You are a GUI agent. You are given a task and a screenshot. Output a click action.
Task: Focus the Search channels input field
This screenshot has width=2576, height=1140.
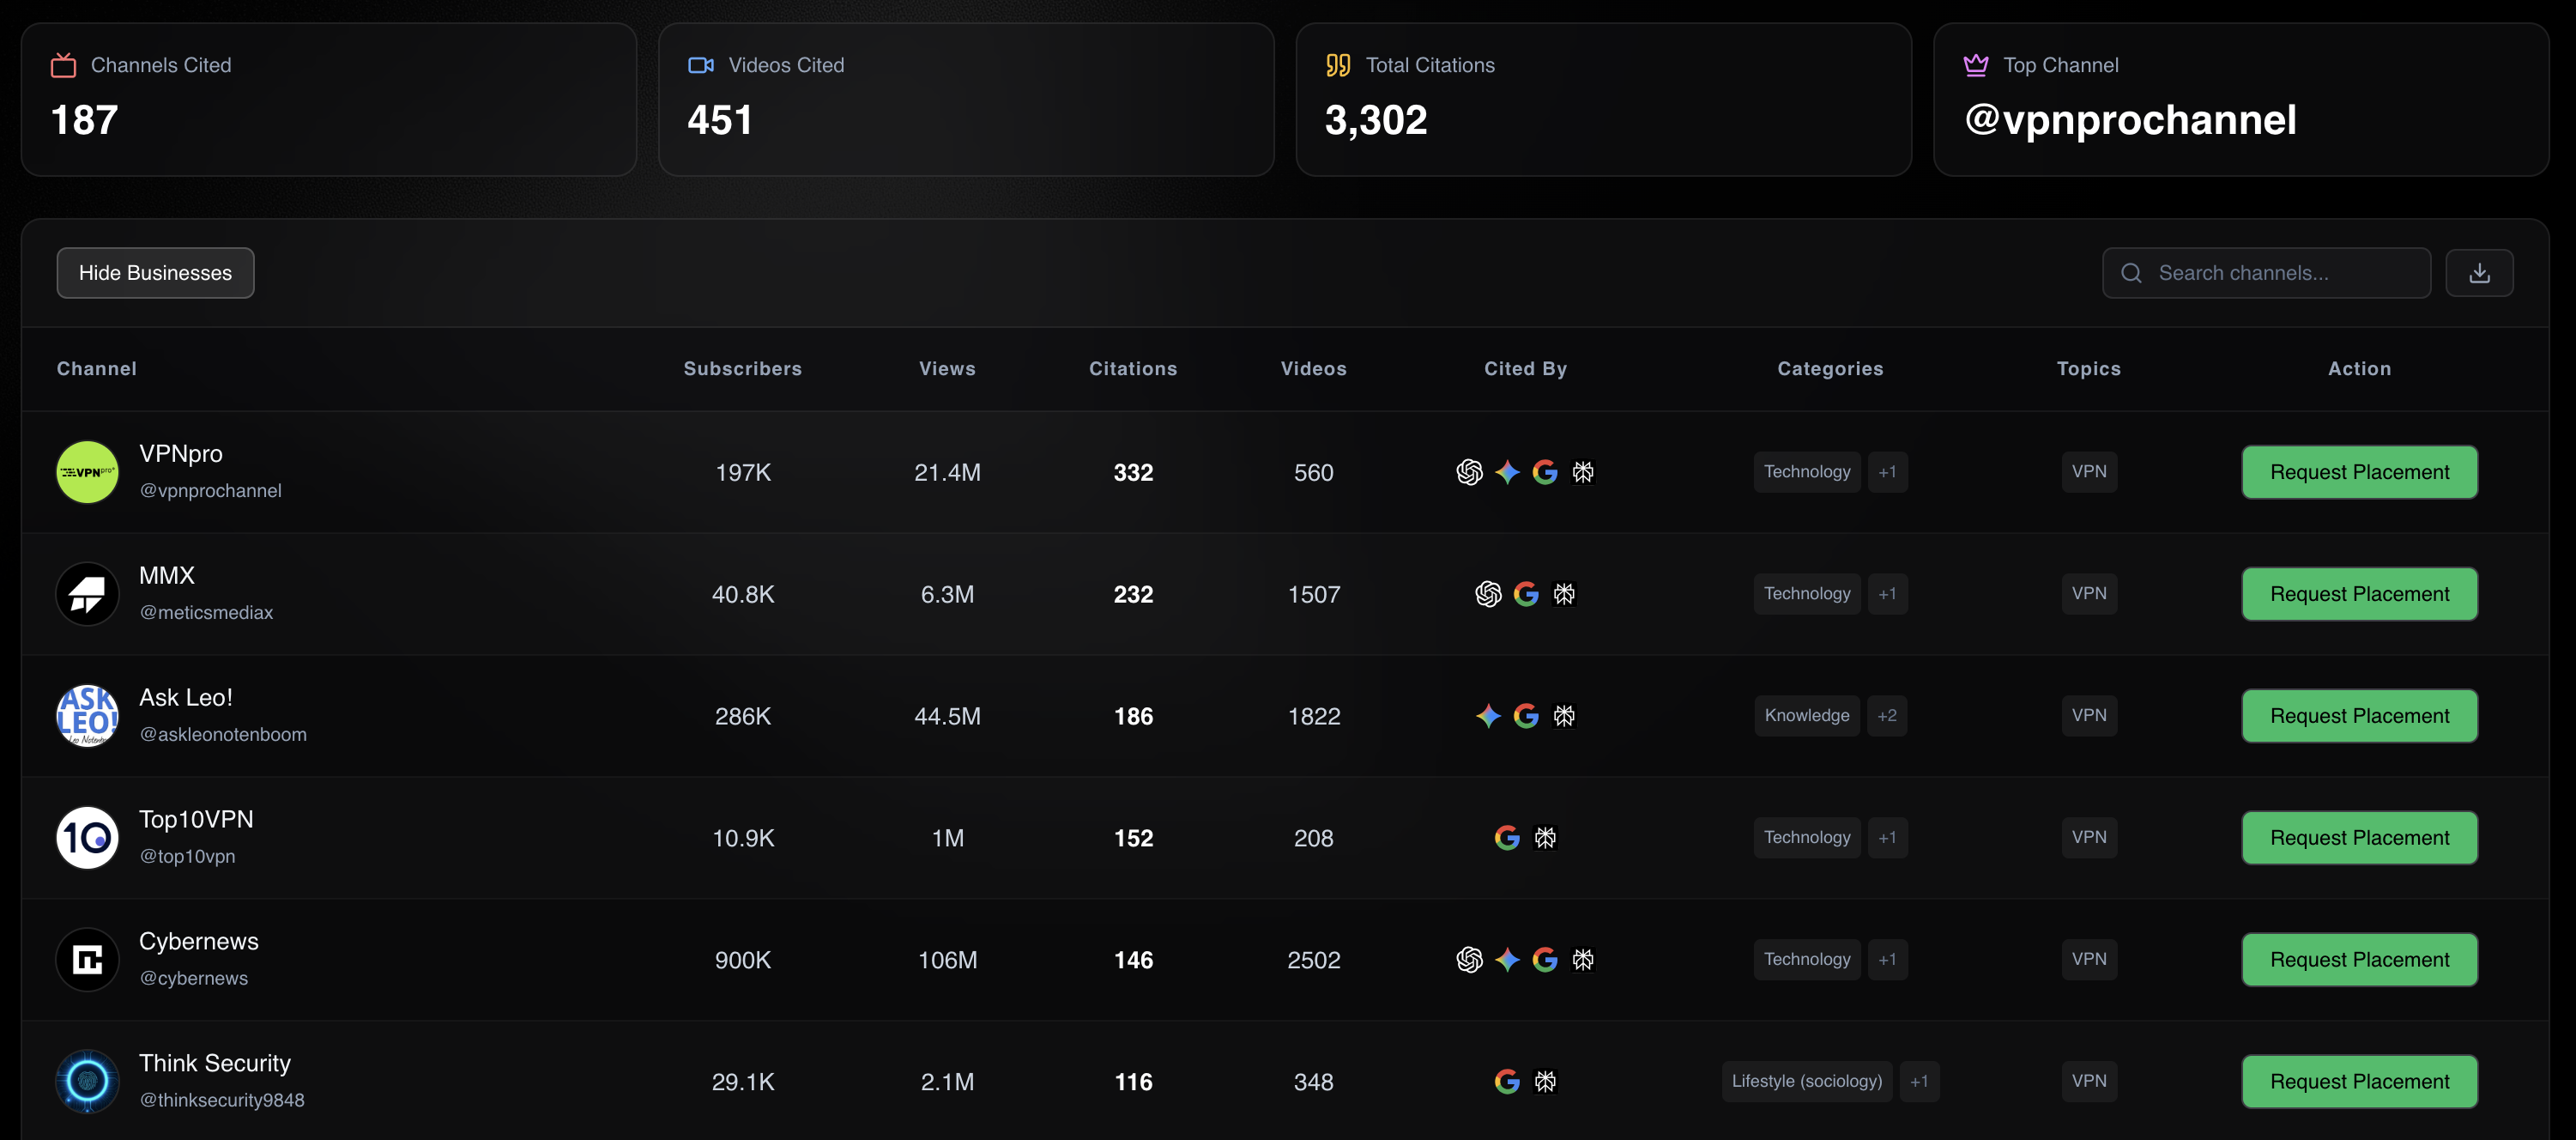point(2266,273)
